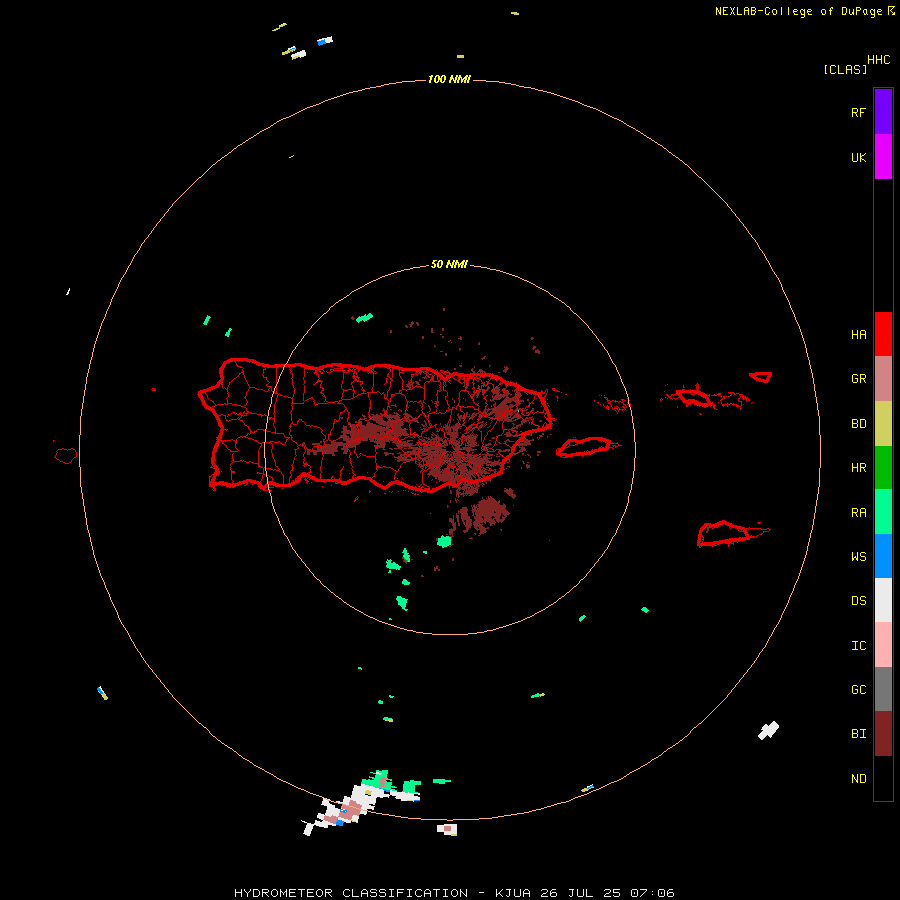Select the GR dusty pink legend swatch
Screen dimensions: 900x900
point(883,378)
